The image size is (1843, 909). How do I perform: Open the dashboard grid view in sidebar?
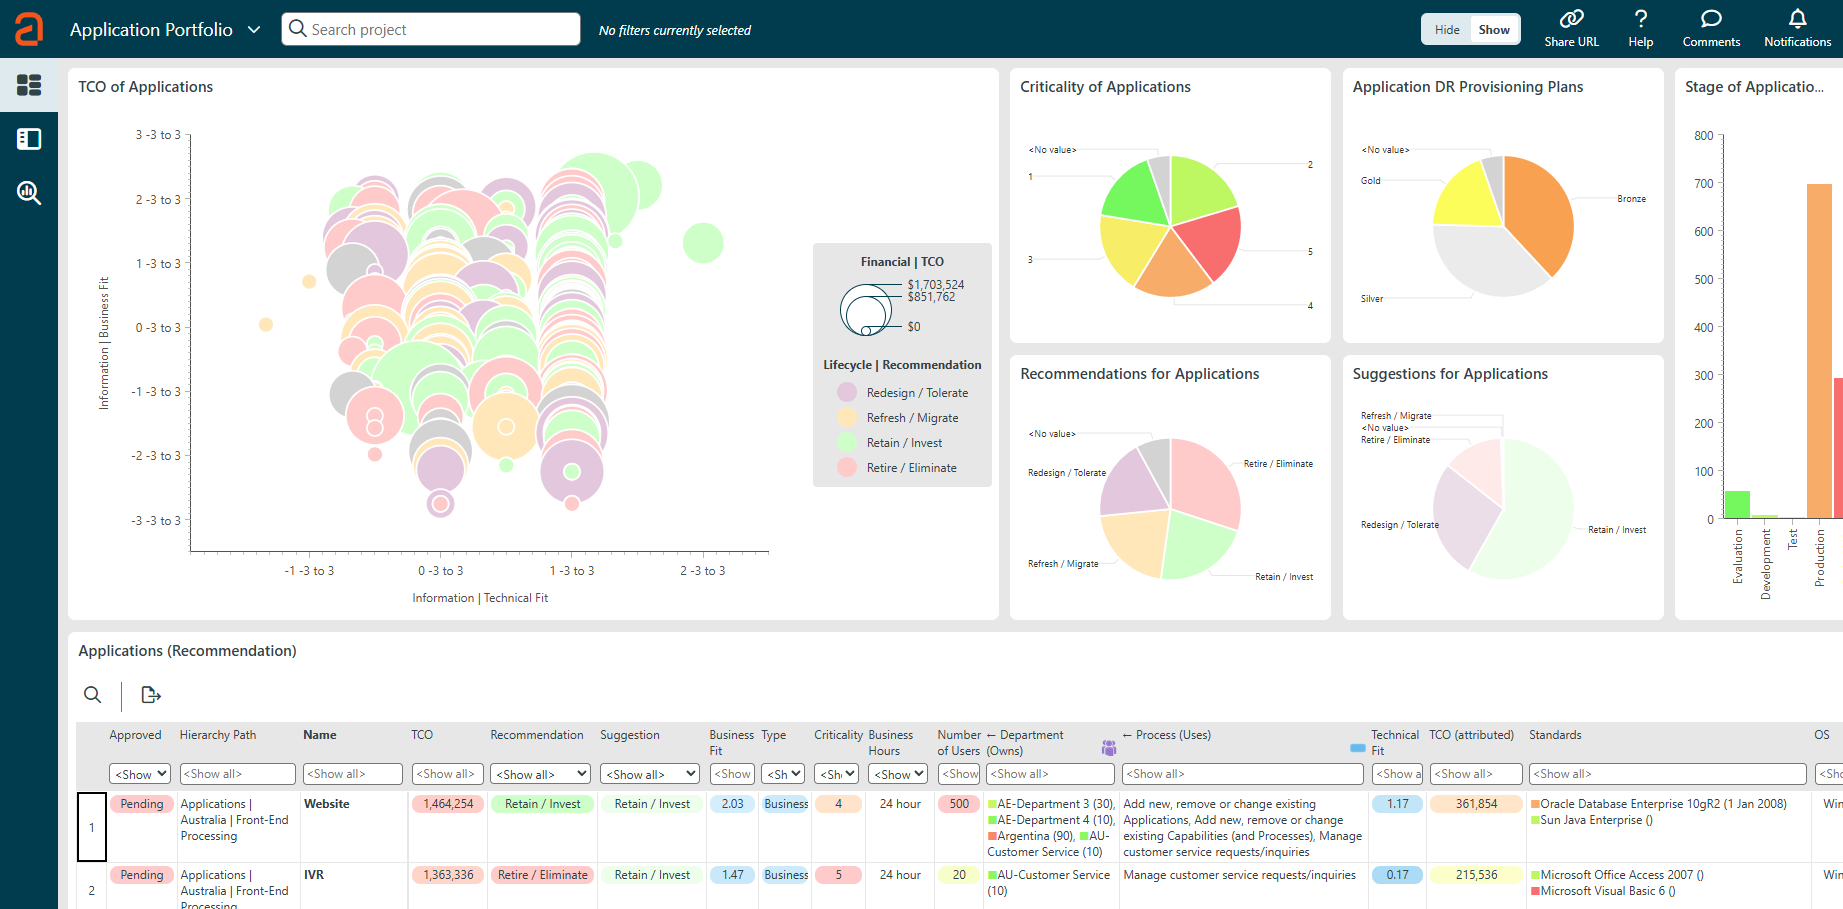(x=29, y=85)
